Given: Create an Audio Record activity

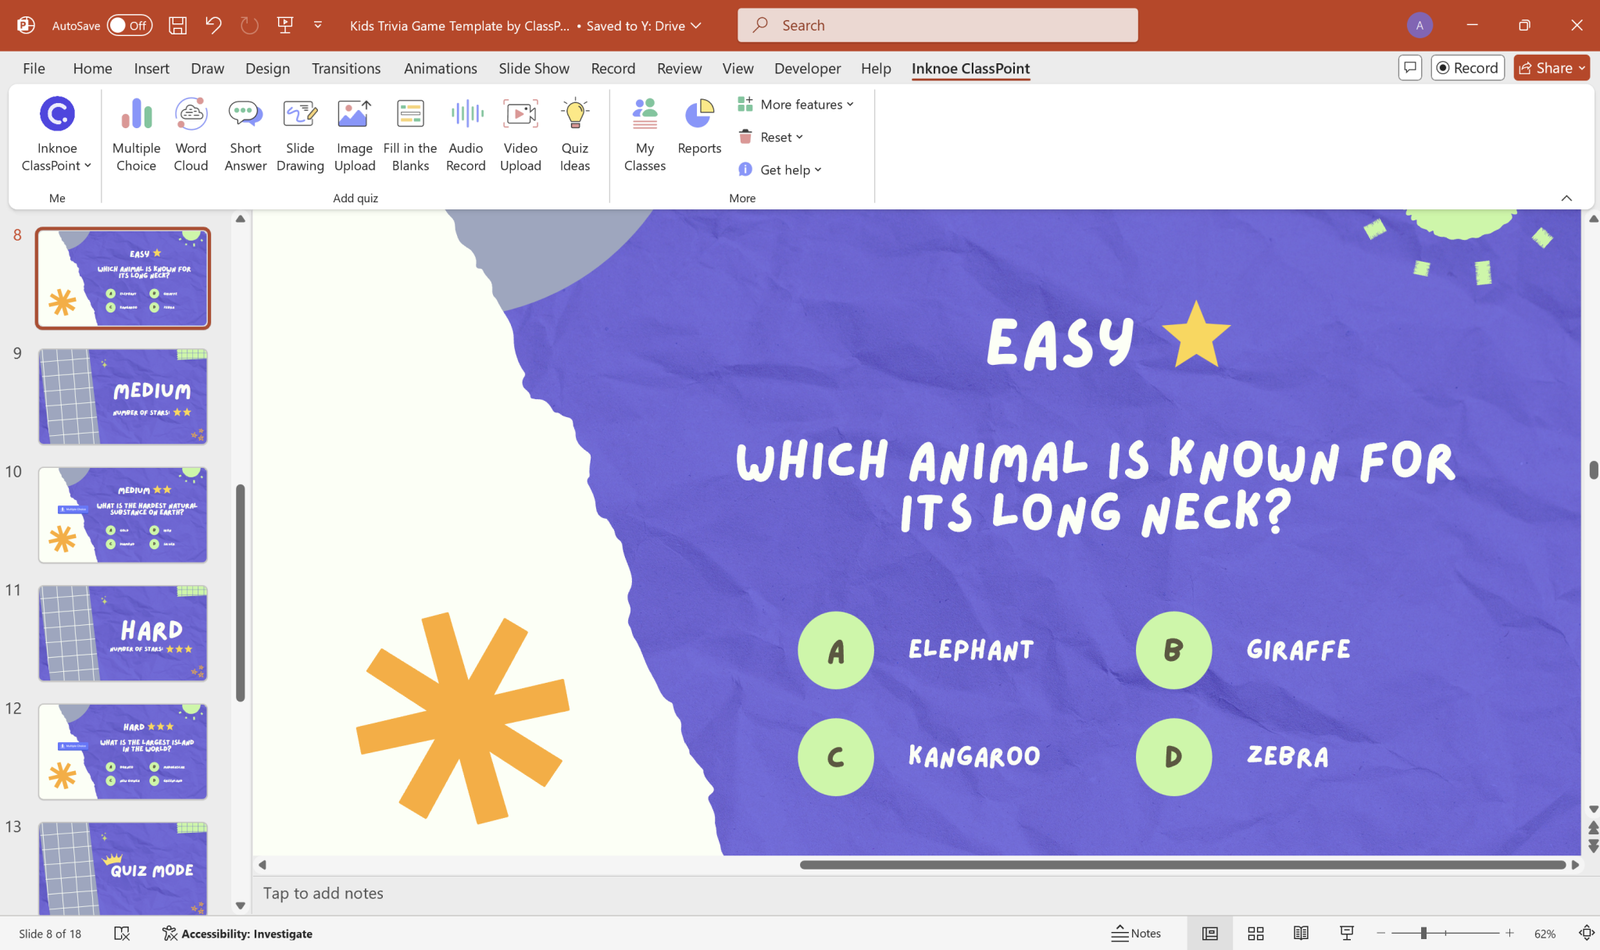Looking at the screenshot, I should click(465, 133).
